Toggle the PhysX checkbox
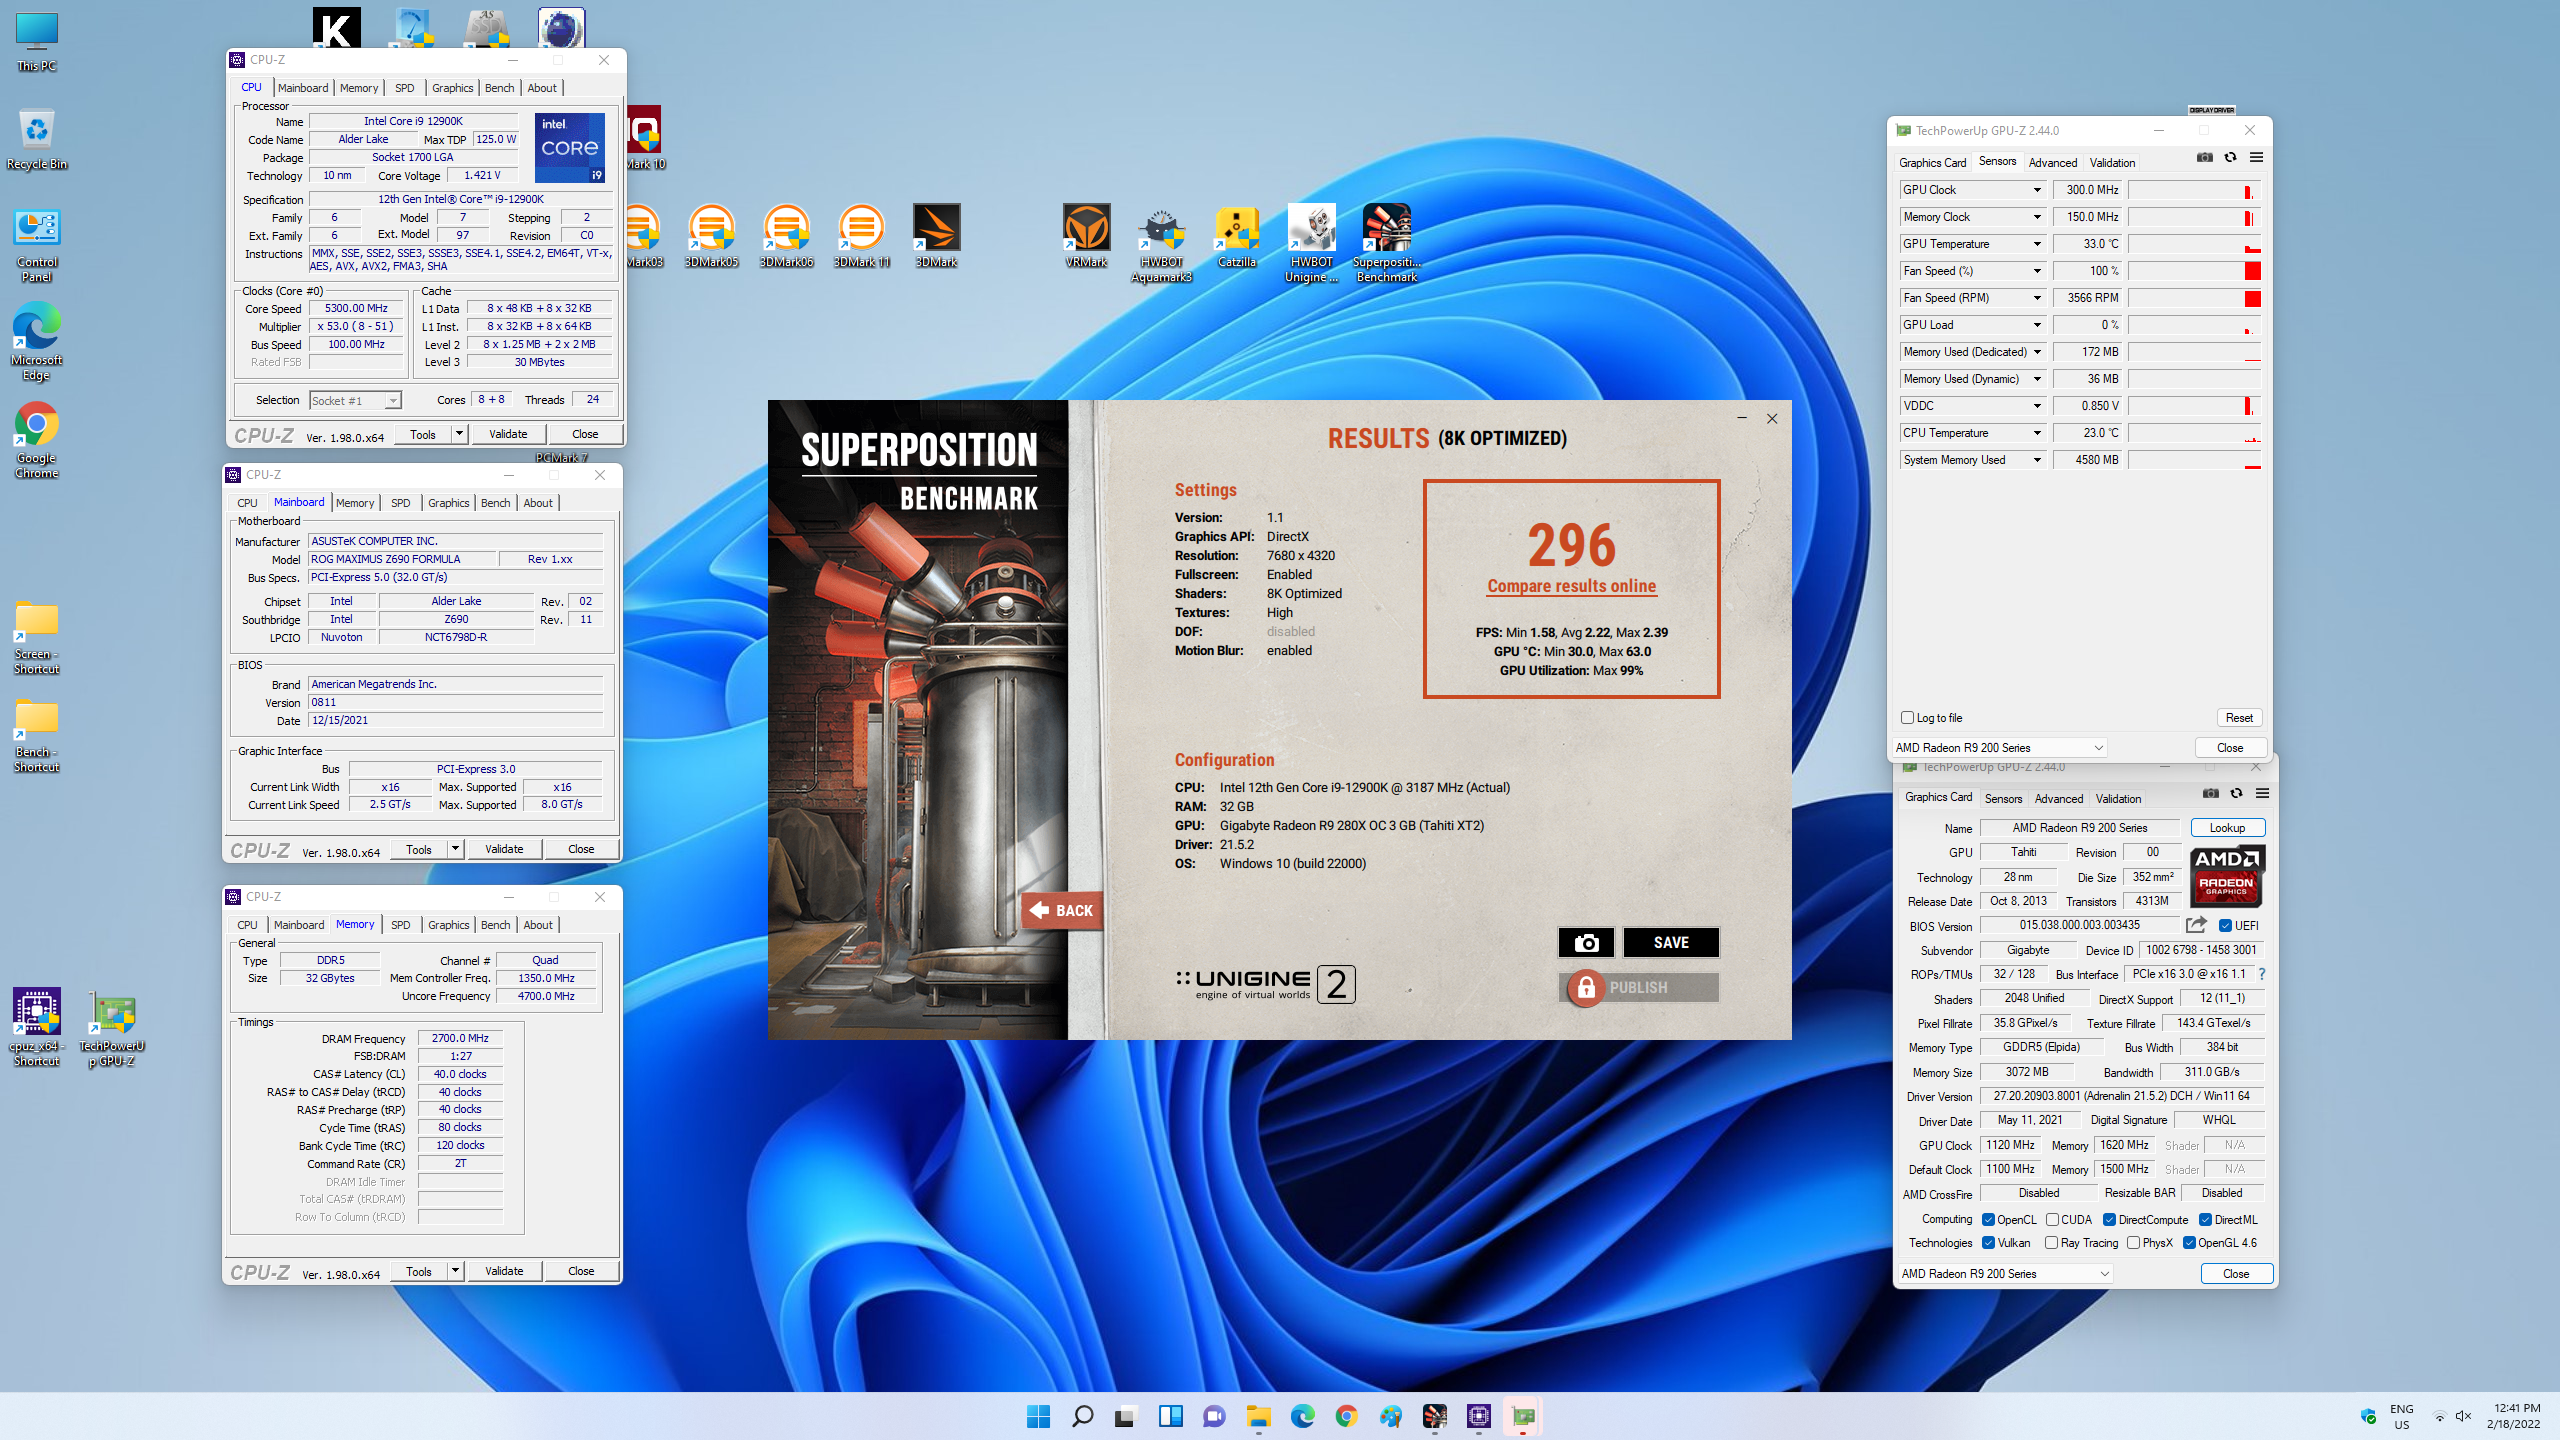2560x1440 pixels. 2133,1243
